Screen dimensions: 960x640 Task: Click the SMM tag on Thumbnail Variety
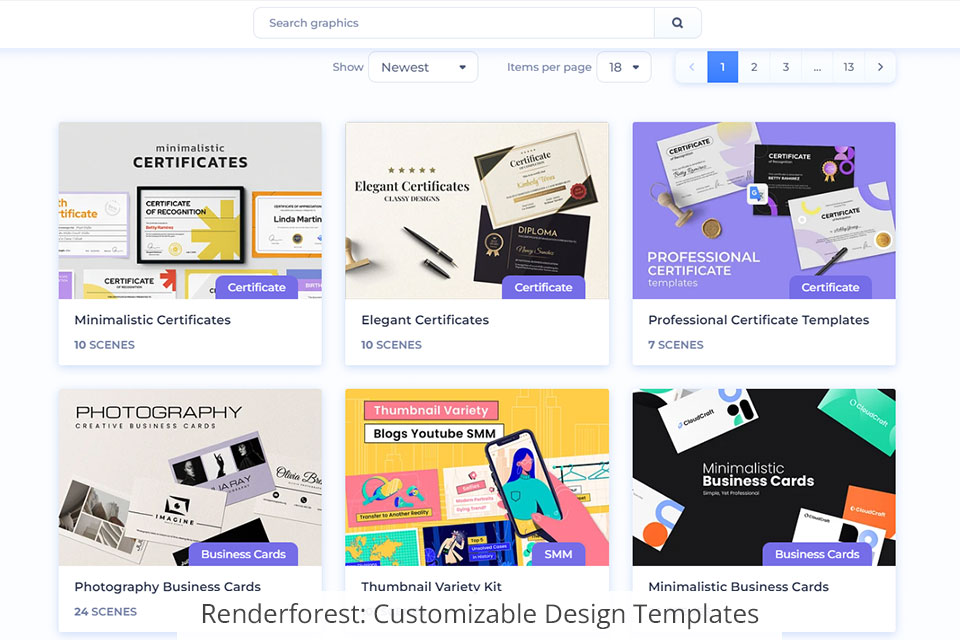click(558, 554)
